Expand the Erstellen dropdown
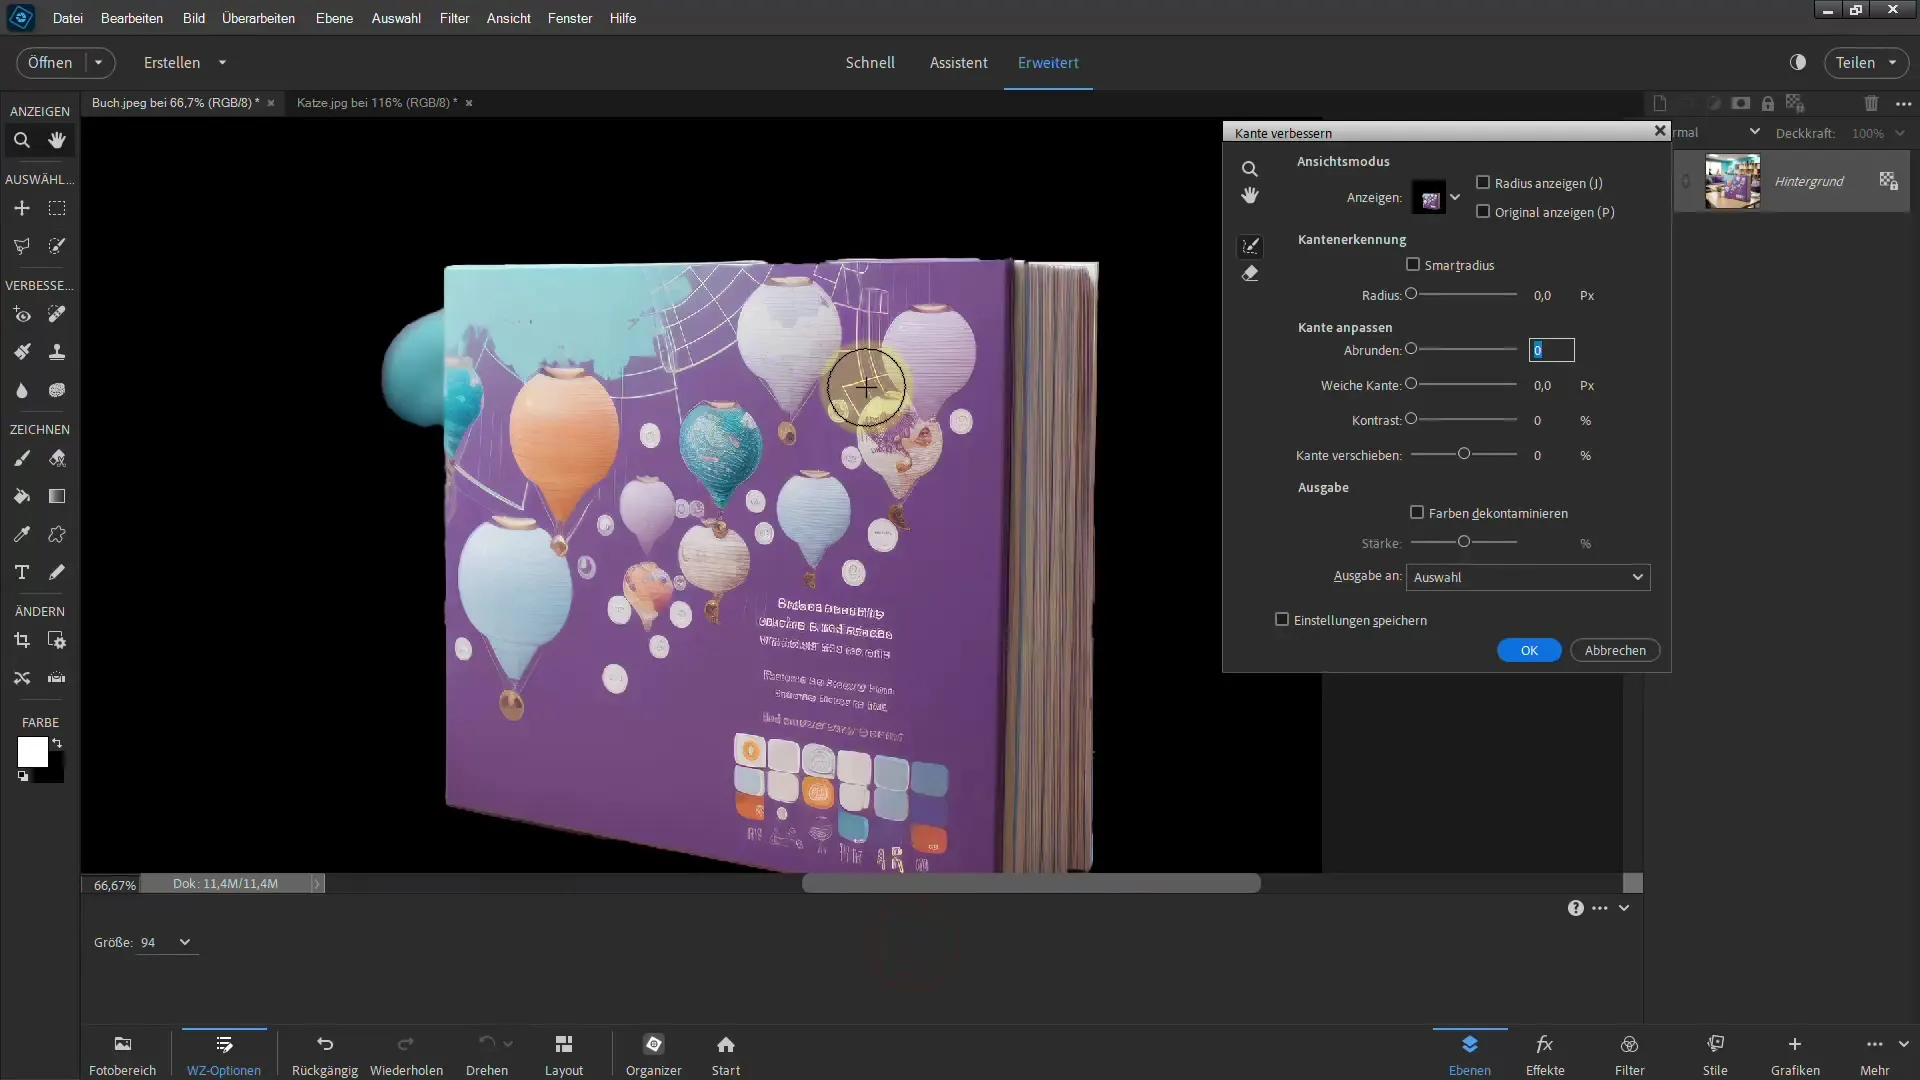The height and width of the screenshot is (1080, 1920). [222, 62]
